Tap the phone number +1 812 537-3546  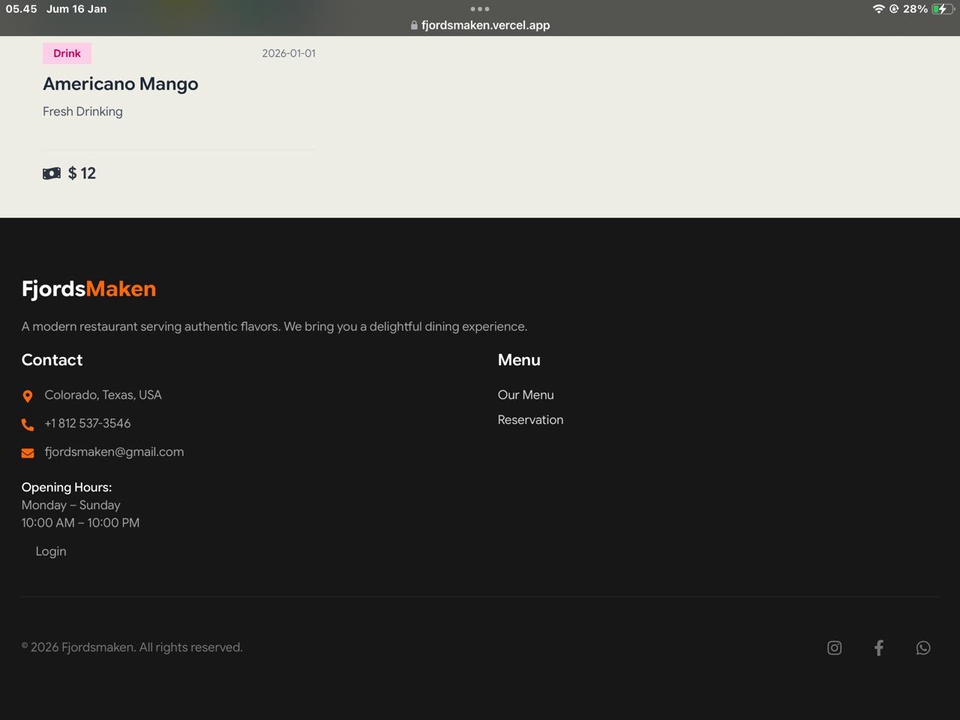[x=87, y=423]
